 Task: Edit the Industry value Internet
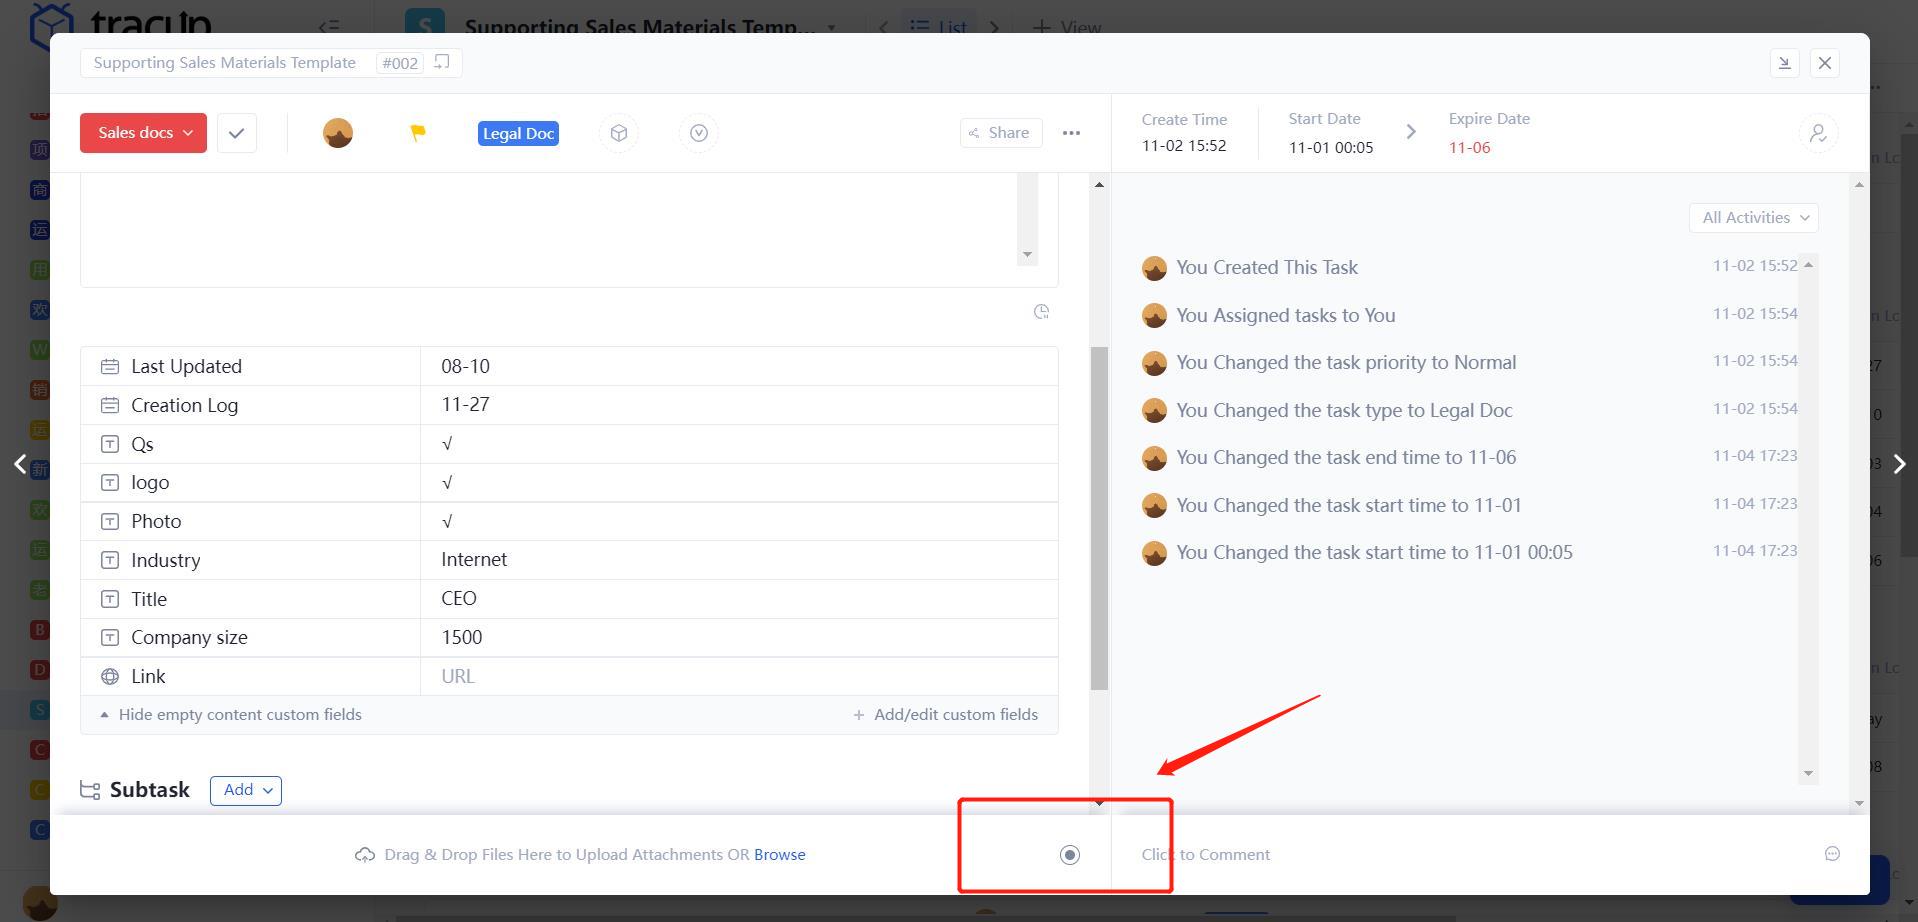tap(739, 560)
